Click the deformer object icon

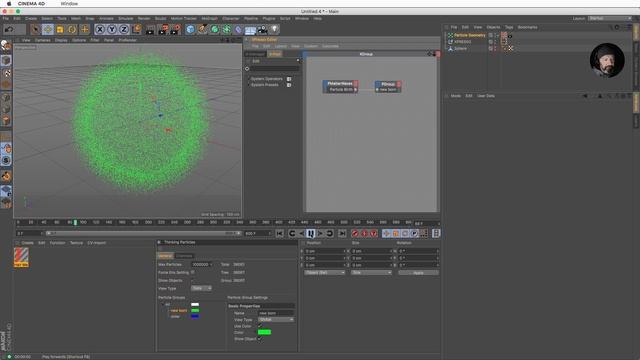click(238, 29)
